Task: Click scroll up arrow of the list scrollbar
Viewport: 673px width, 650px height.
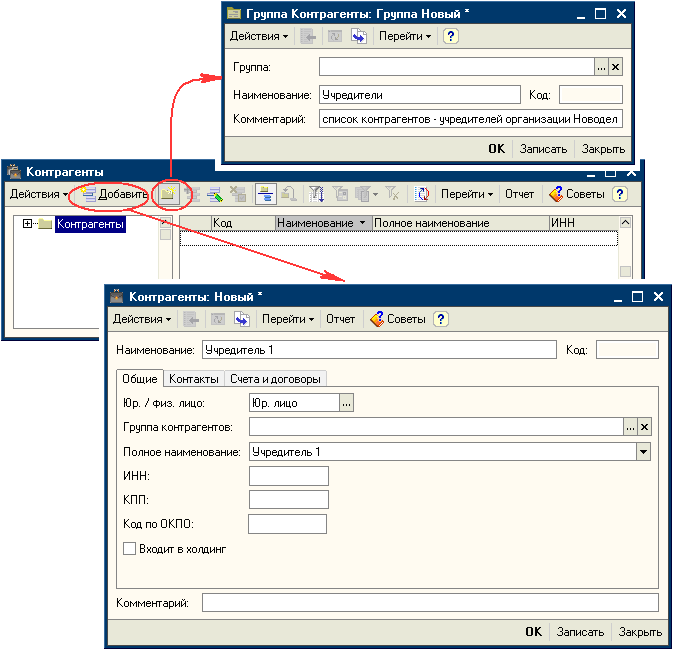Action: [x=625, y=222]
